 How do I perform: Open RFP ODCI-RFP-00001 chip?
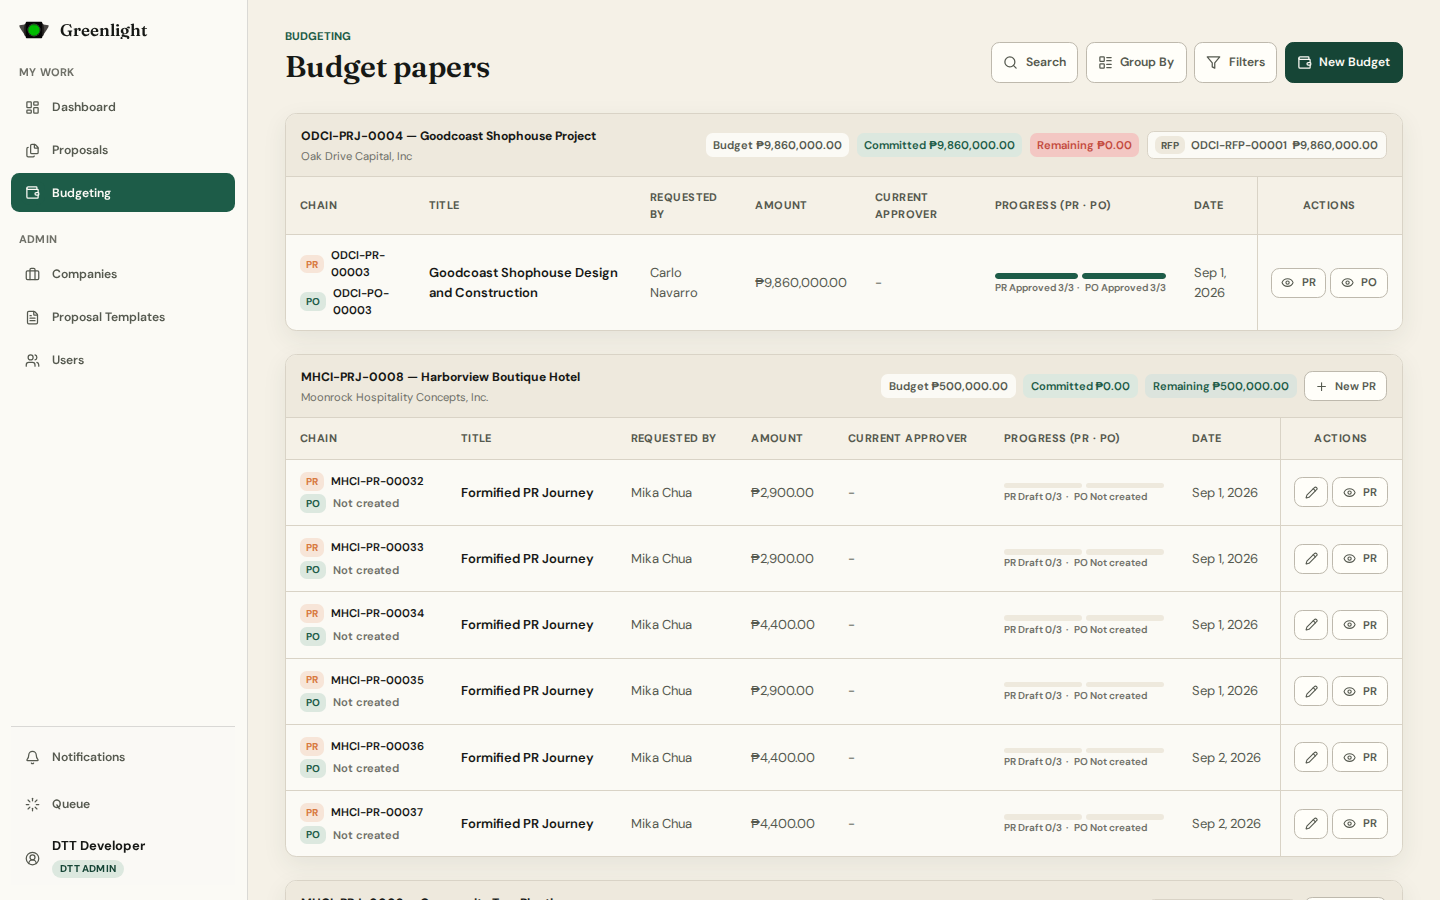tap(1267, 145)
